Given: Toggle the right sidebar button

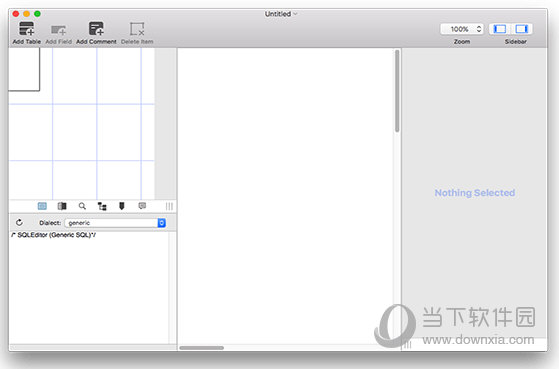Looking at the screenshot, I should coord(522,29).
